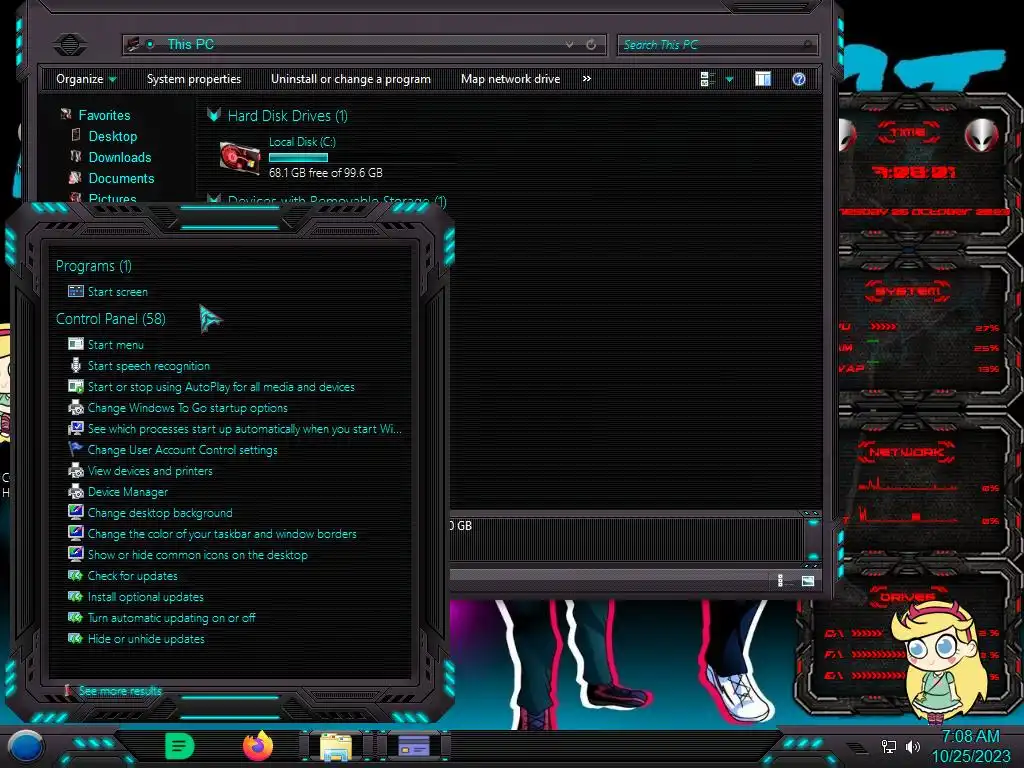Open Start screen search result

(118, 291)
